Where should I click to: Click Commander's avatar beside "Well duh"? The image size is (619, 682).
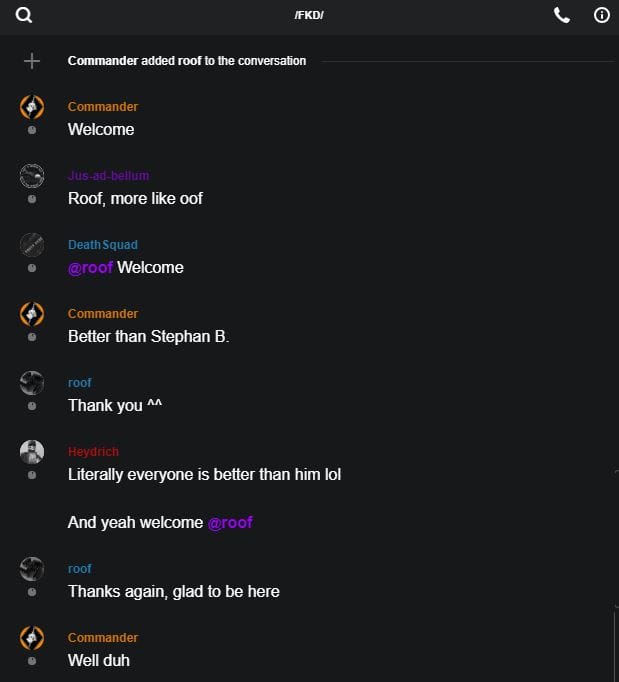point(32,638)
